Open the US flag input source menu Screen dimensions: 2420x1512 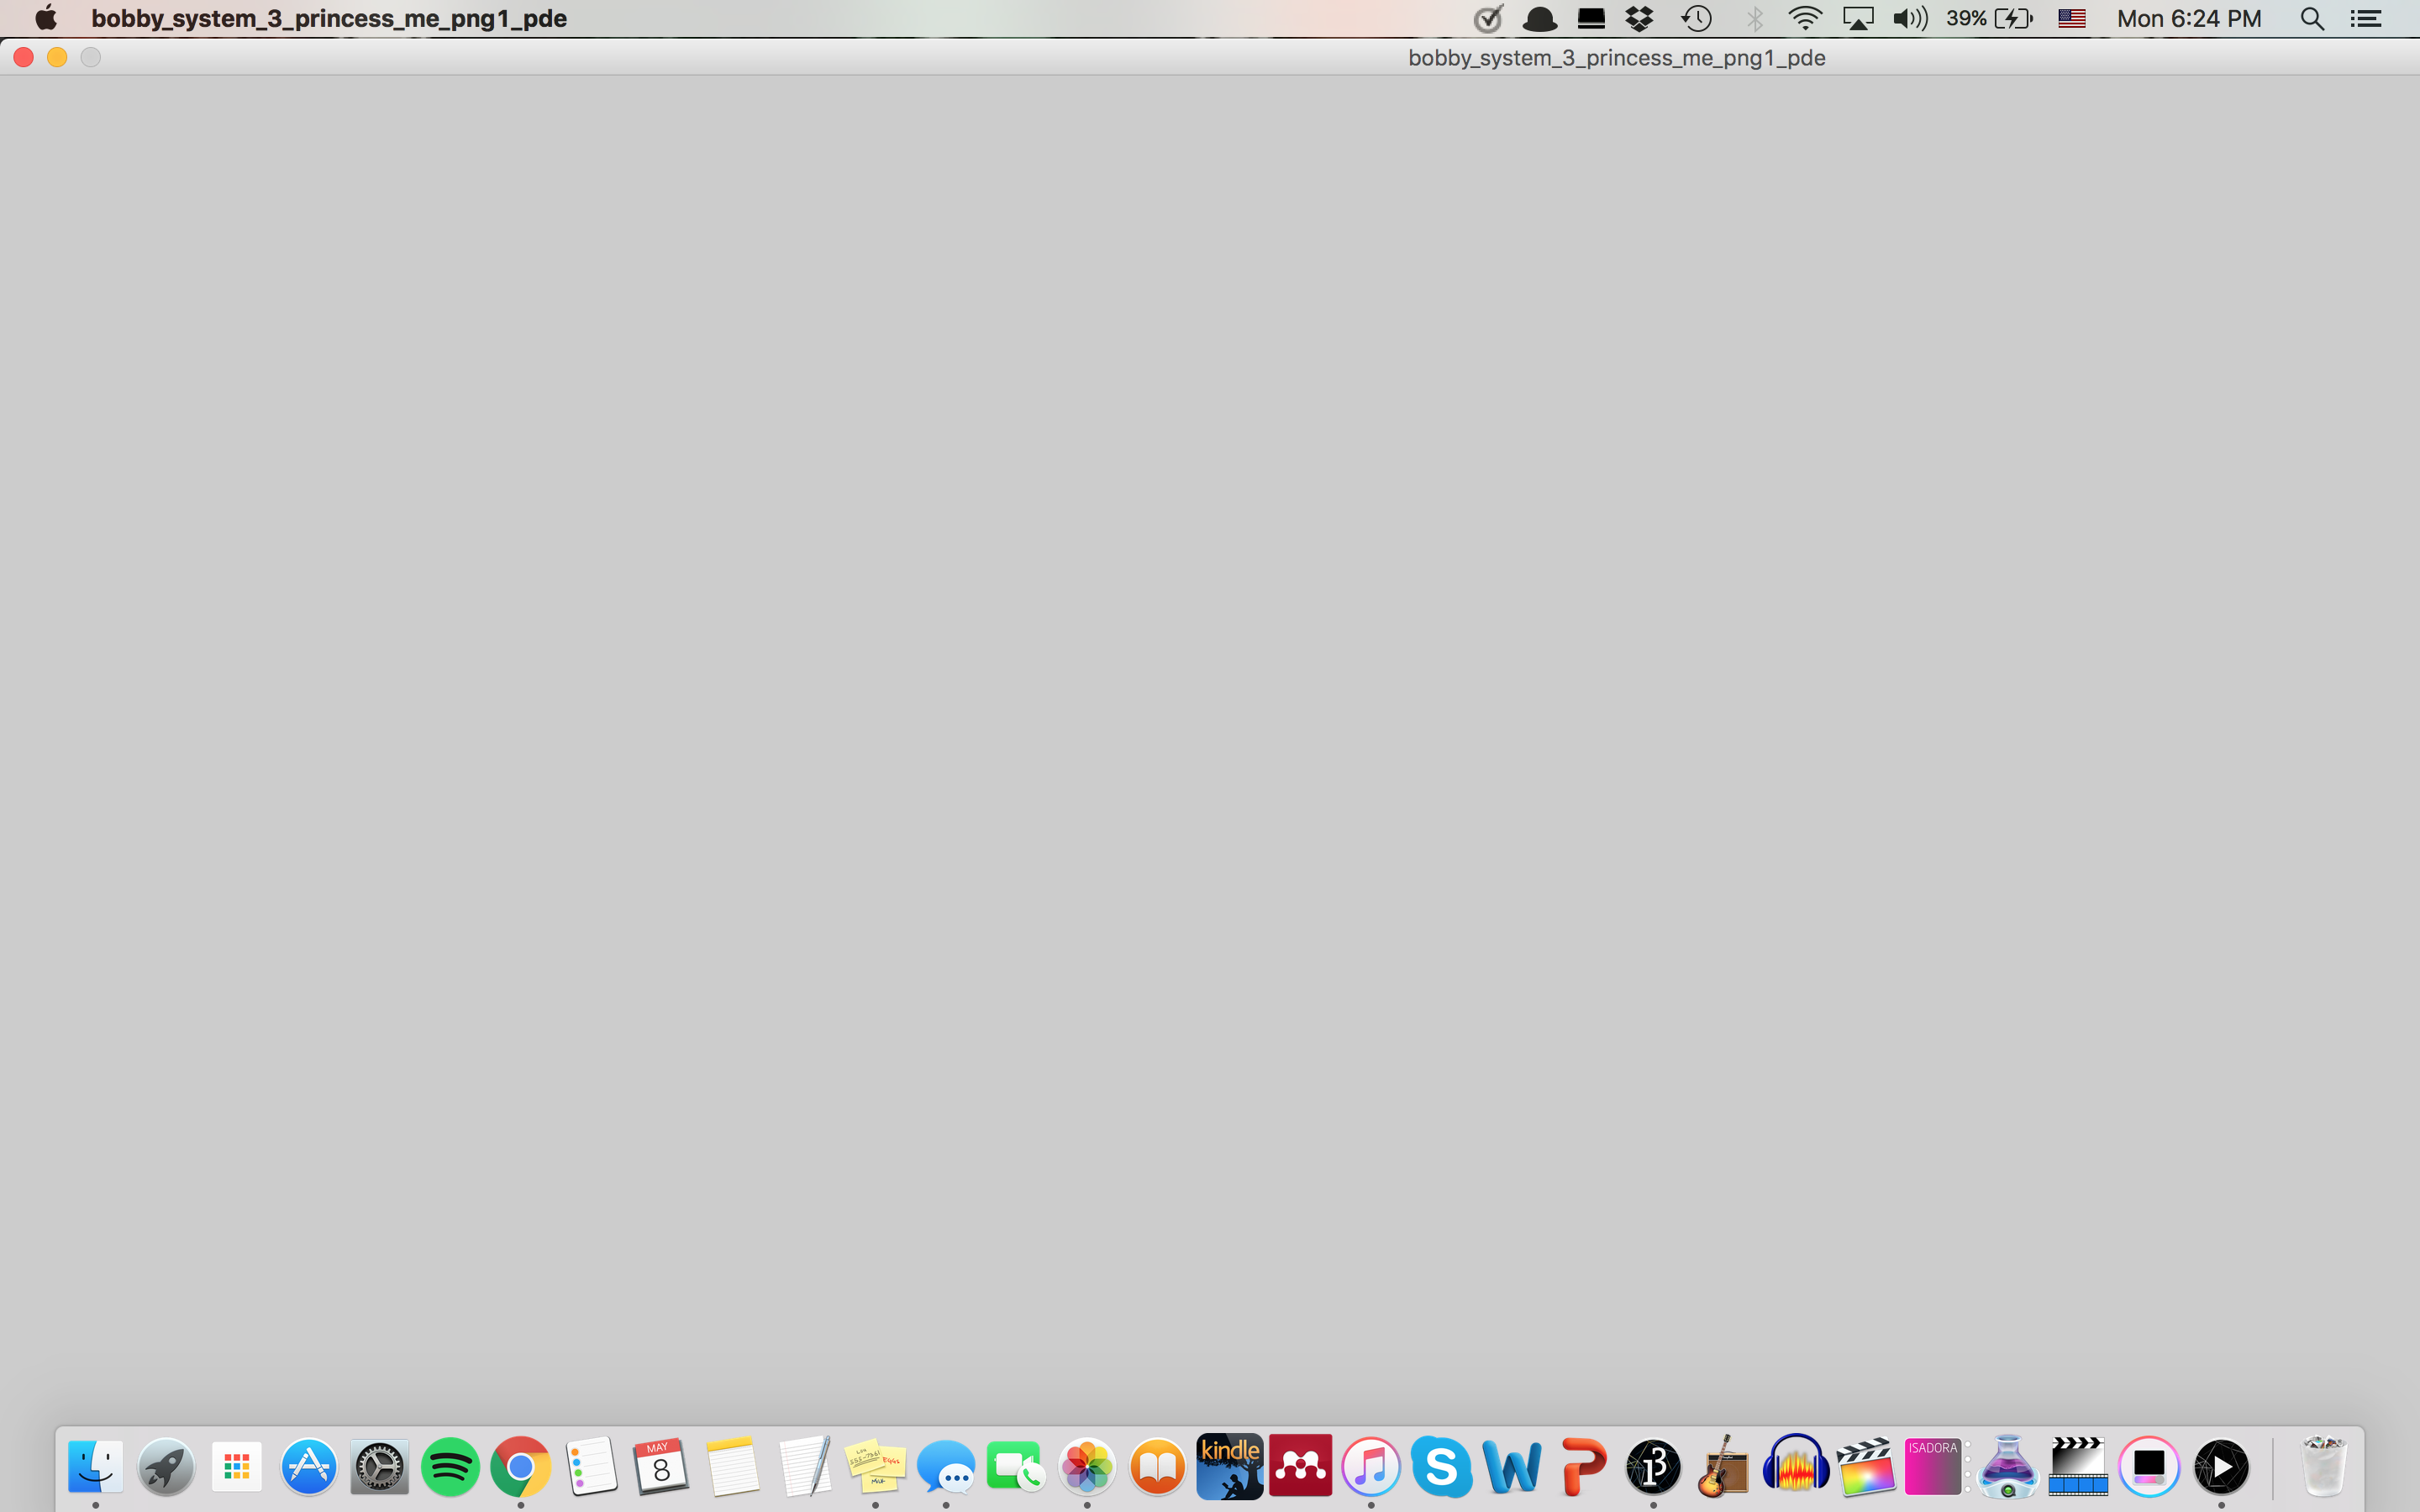tap(2072, 18)
